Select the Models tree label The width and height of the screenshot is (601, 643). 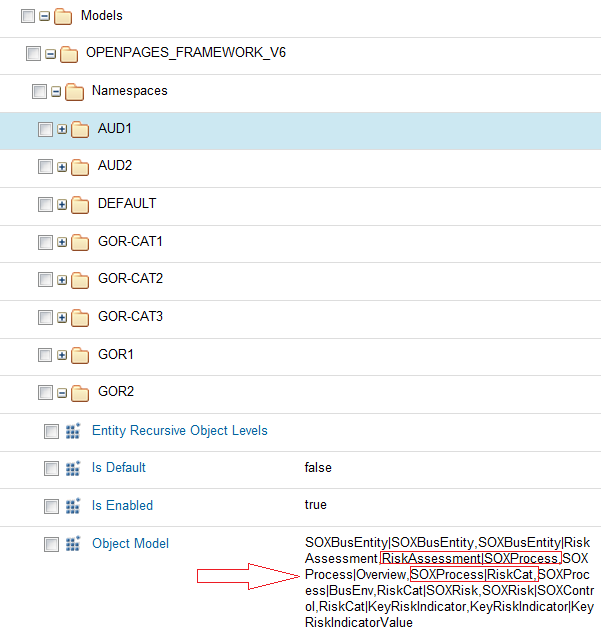tap(102, 16)
